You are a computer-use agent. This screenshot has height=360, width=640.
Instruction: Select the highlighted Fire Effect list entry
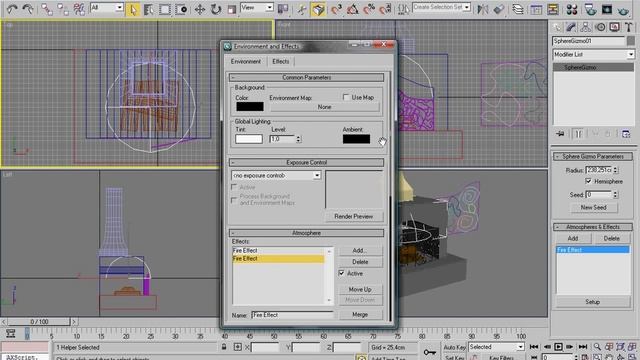click(x=278, y=258)
